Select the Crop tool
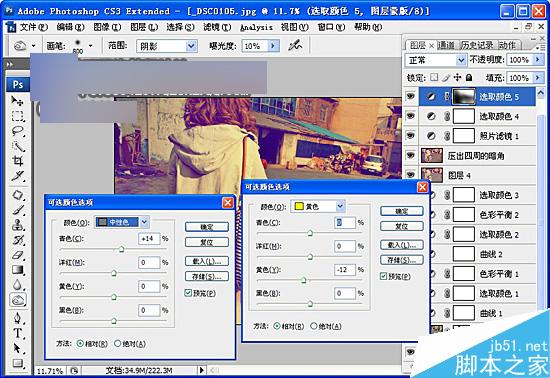This screenshot has width=550, height=378. [x=17, y=161]
